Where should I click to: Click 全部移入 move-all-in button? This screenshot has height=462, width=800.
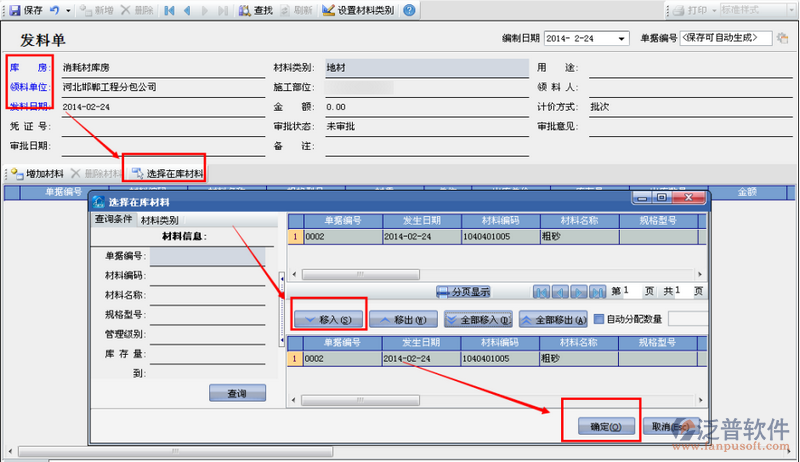[x=479, y=320]
